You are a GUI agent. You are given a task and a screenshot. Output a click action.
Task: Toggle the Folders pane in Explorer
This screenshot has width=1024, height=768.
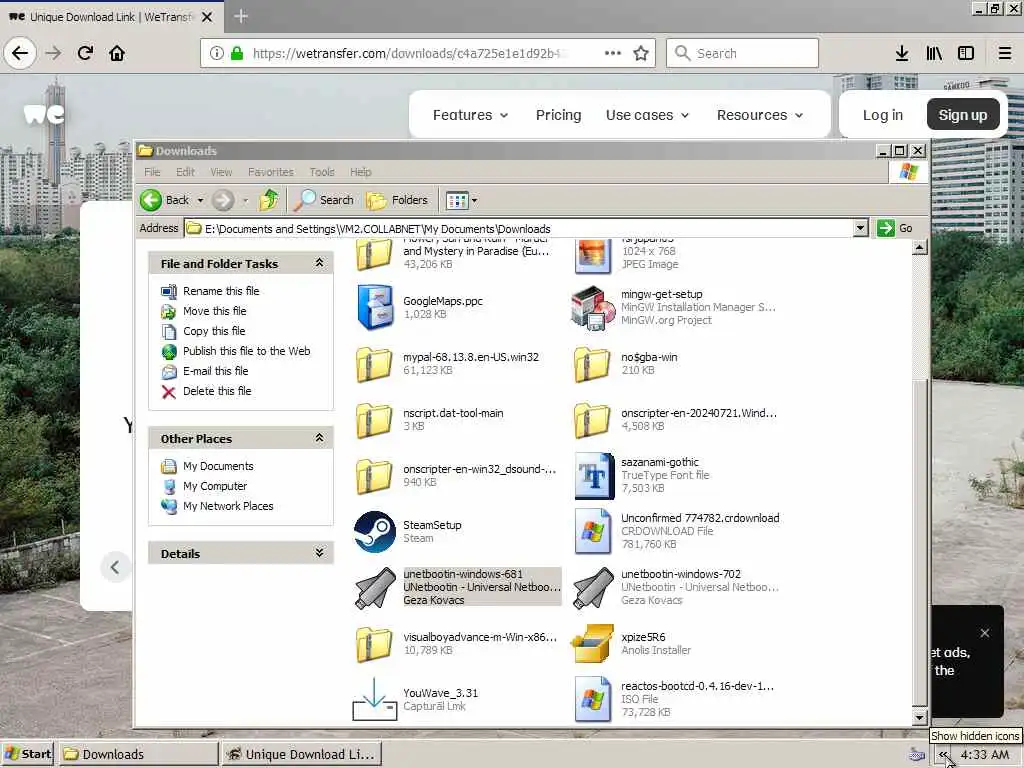pyautogui.click(x=397, y=200)
